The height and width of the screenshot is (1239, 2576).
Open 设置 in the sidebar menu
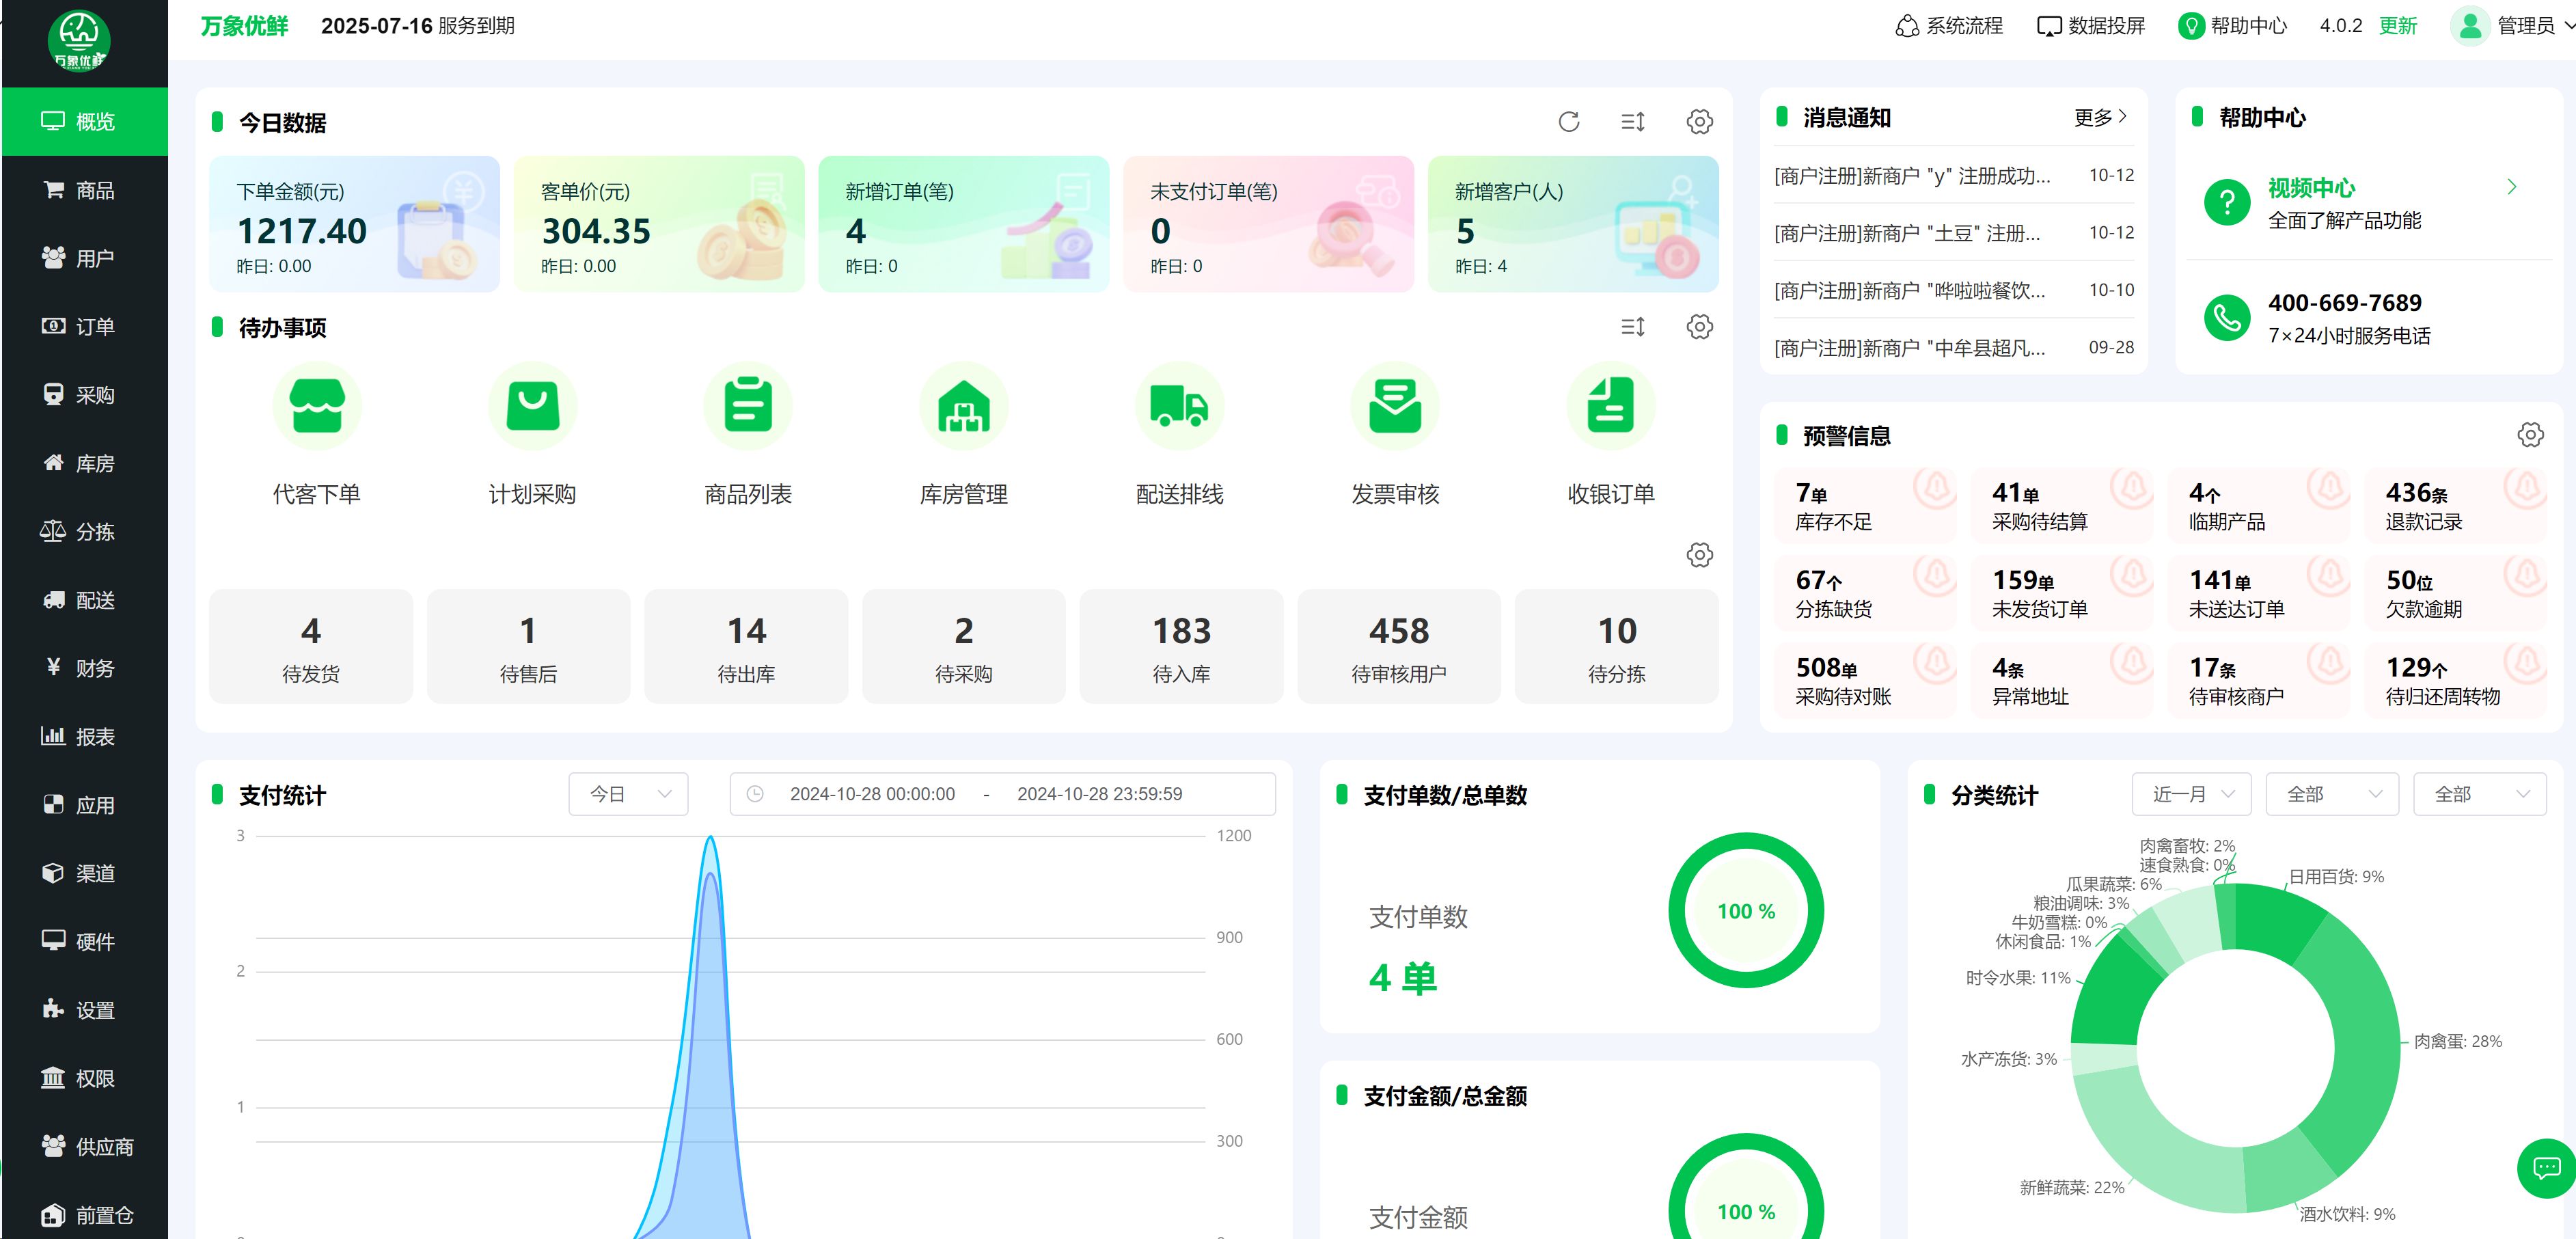[84, 1010]
